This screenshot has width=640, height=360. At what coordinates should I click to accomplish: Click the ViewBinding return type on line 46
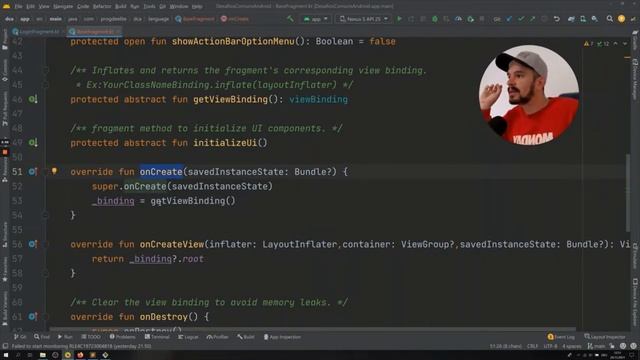[318, 99]
